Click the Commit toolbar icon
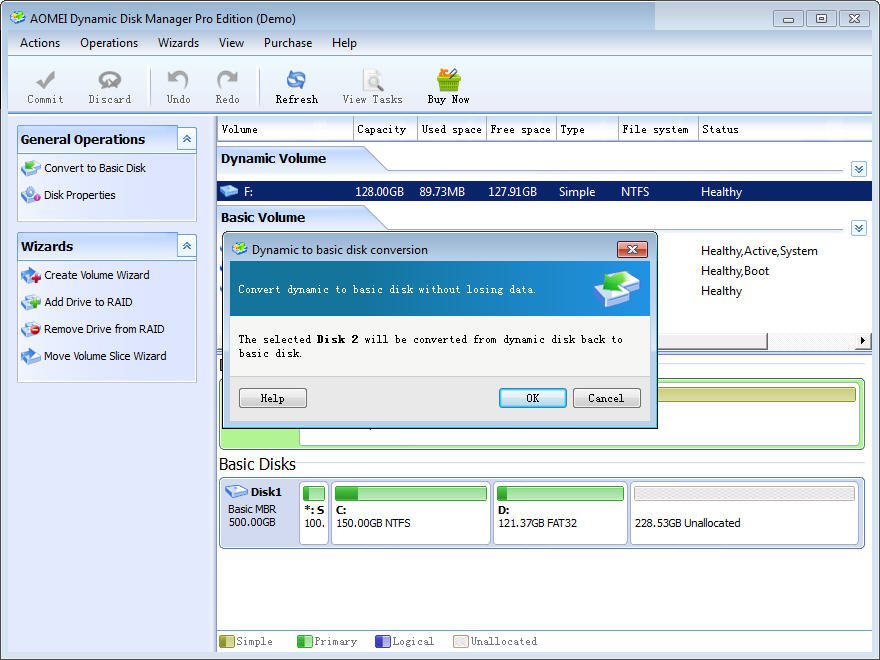 pyautogui.click(x=45, y=80)
